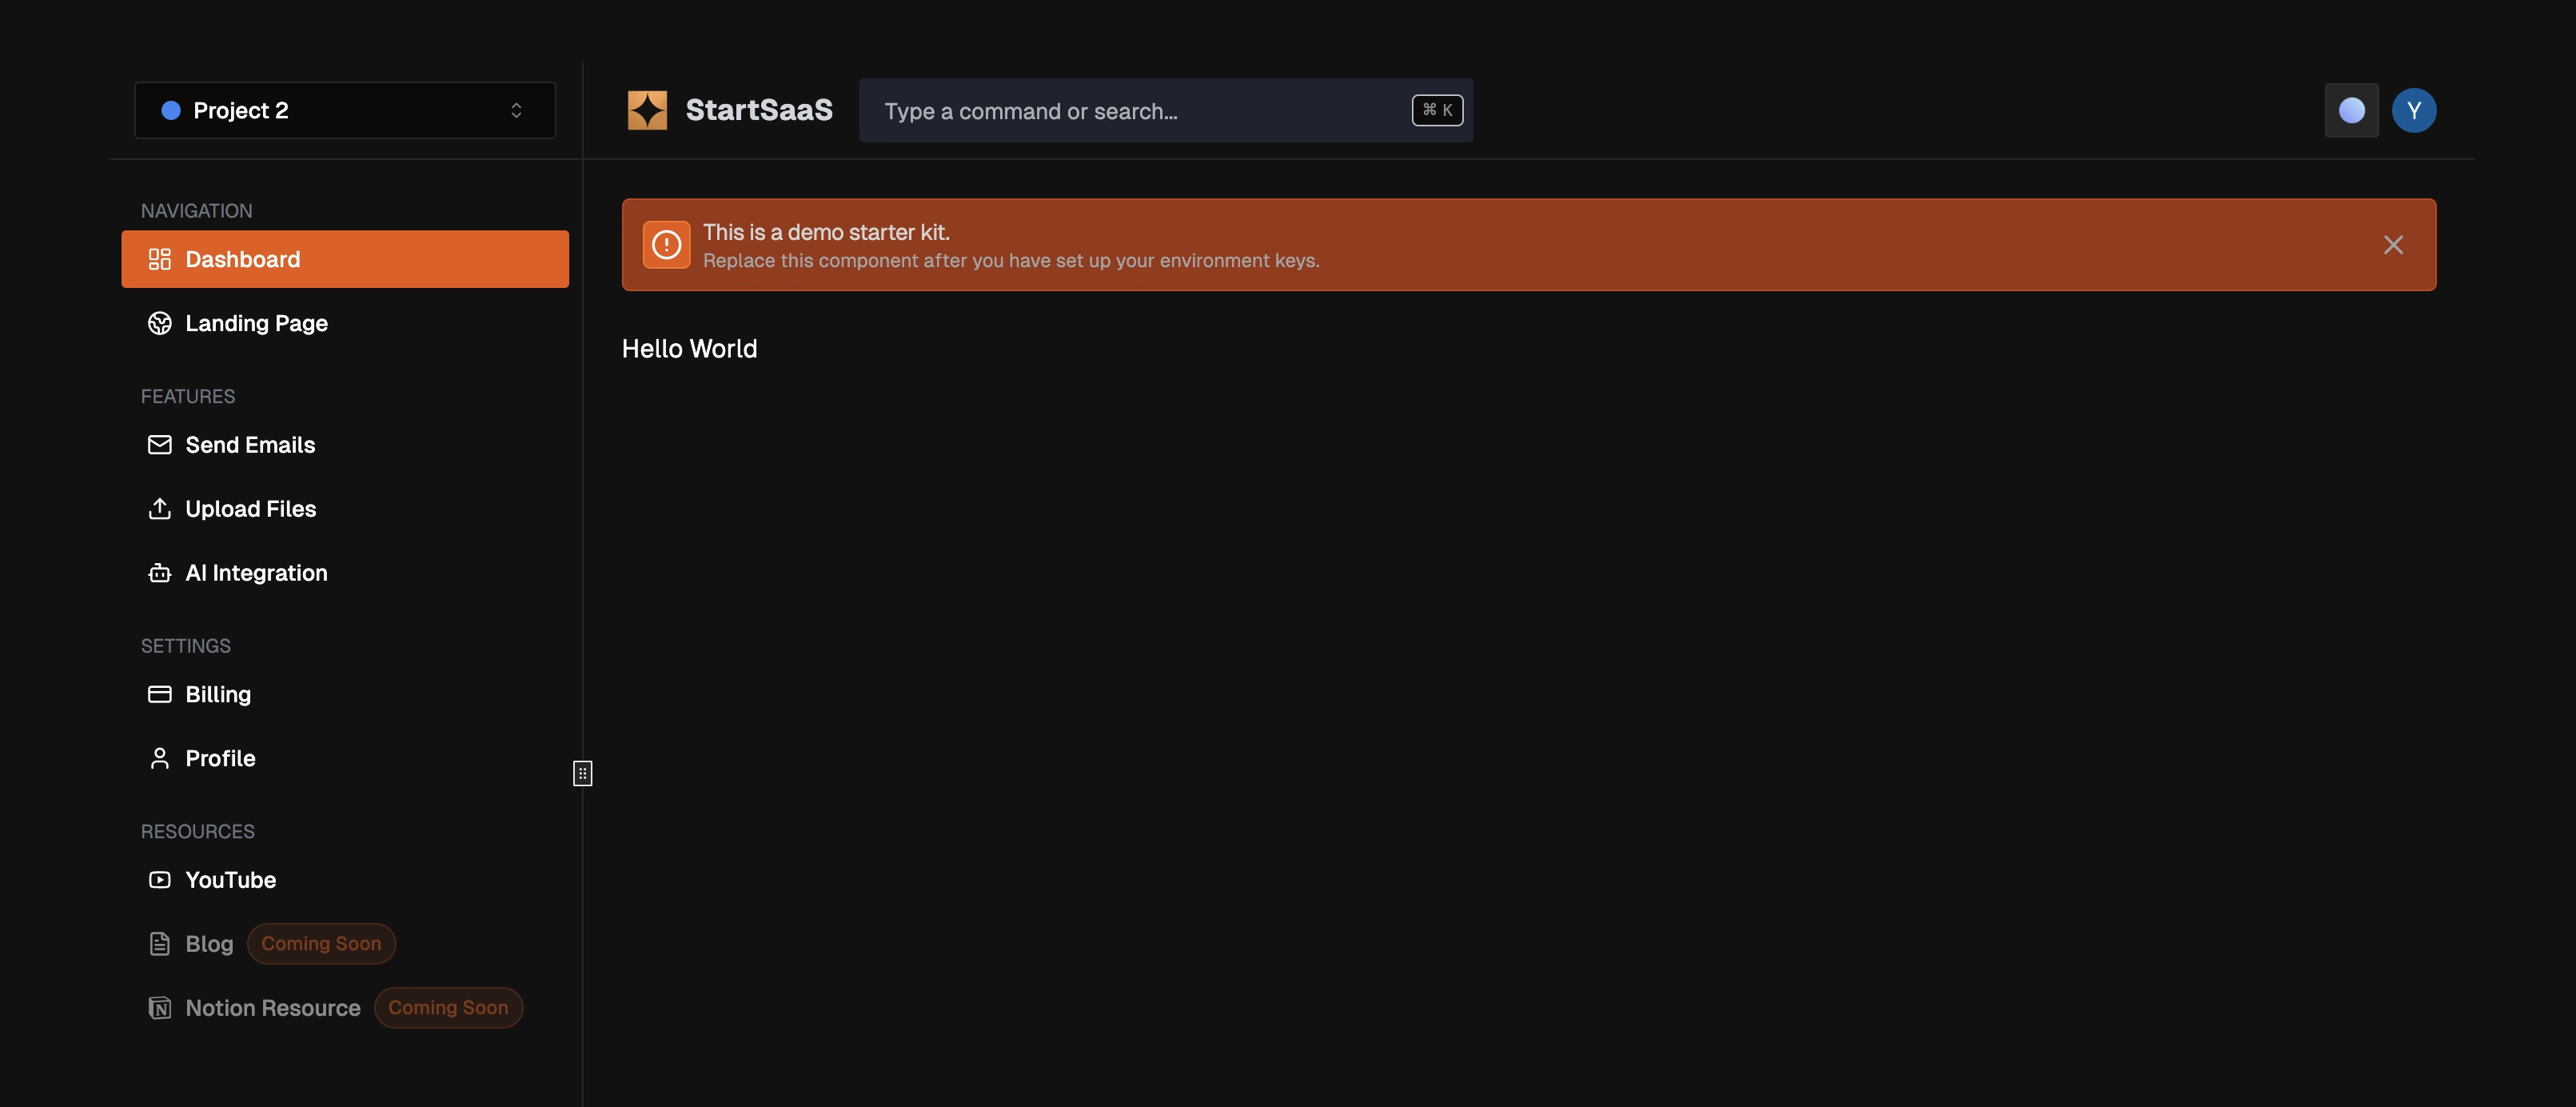The width and height of the screenshot is (2576, 1107).
Task: Open the Project 2 selector dropdown
Action: (345, 110)
